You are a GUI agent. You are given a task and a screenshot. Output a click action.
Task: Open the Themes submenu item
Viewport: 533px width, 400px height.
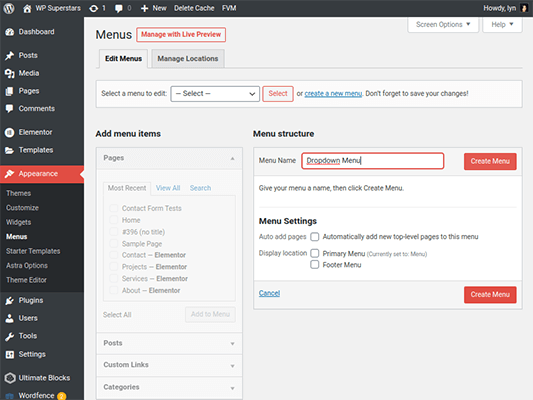pyautogui.click(x=18, y=193)
